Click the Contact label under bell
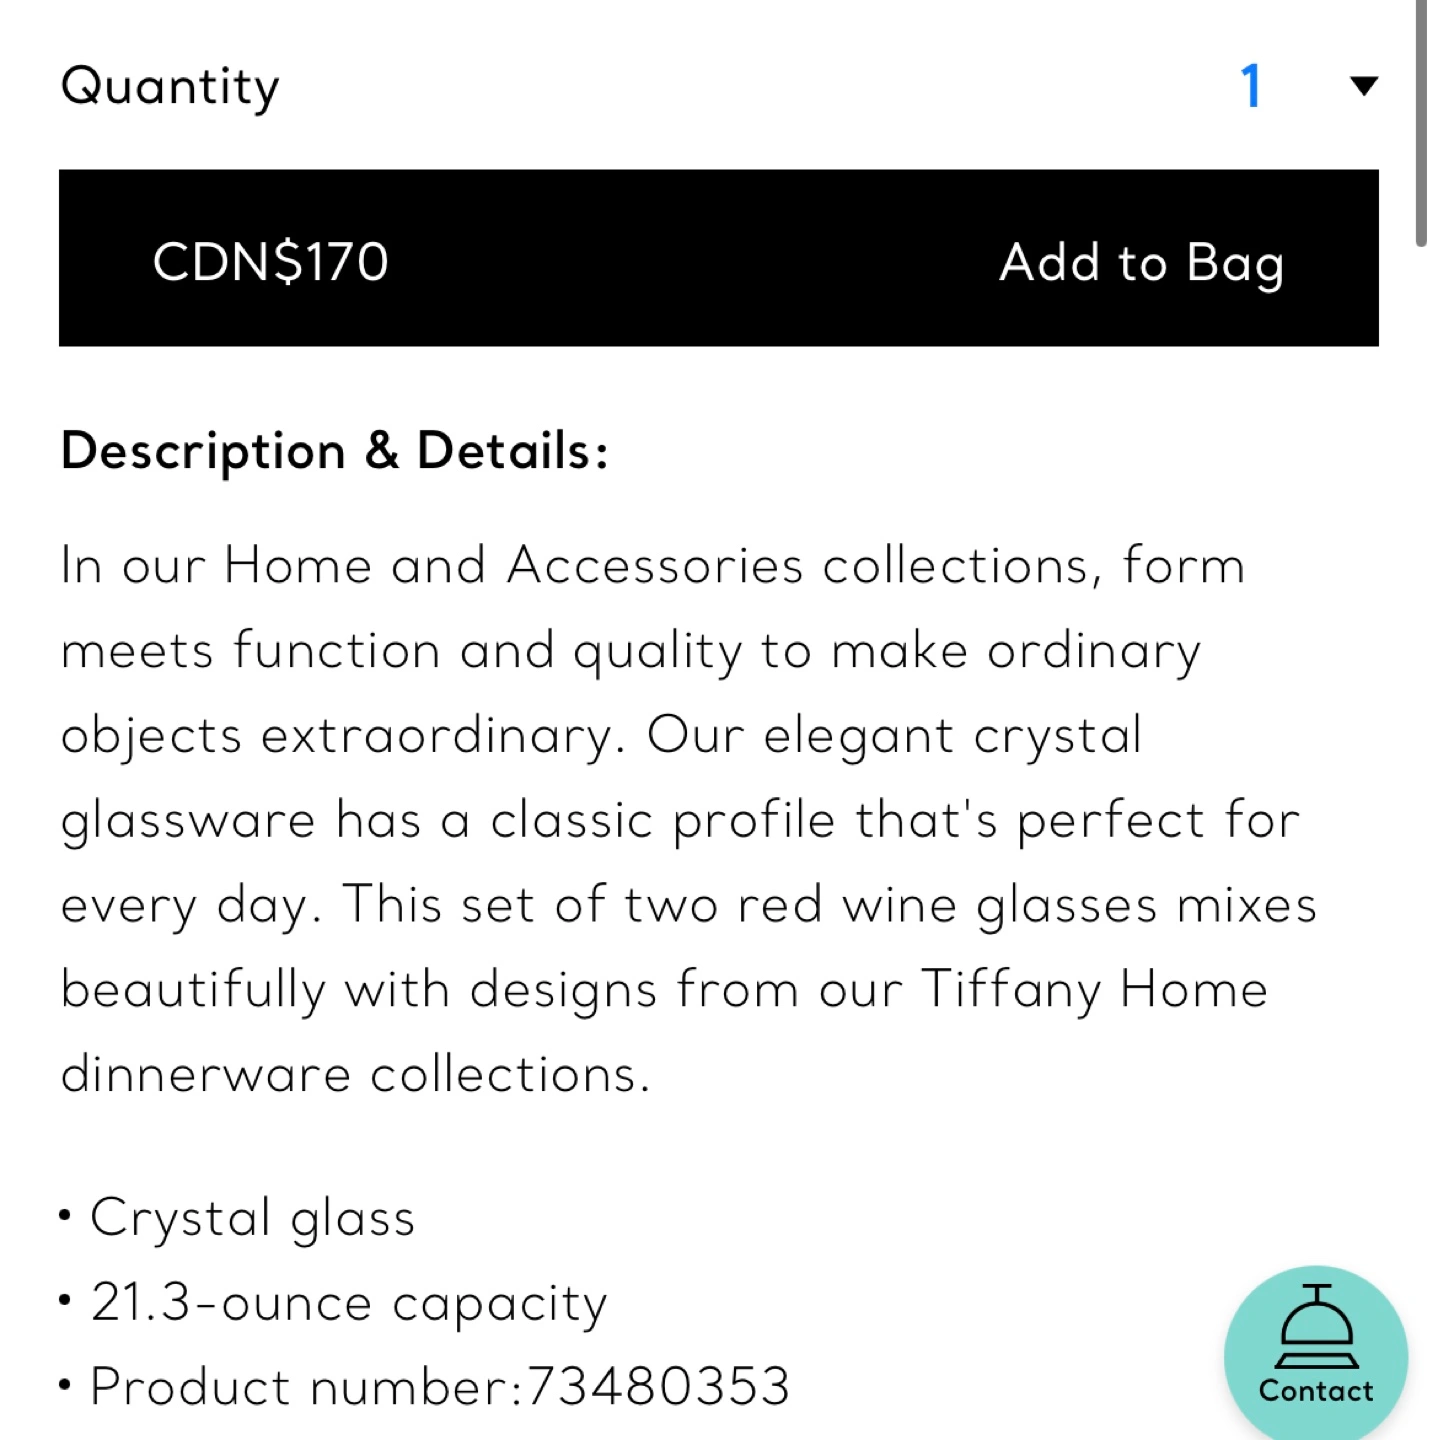Image resolution: width=1438 pixels, height=1440 pixels. [1316, 1391]
